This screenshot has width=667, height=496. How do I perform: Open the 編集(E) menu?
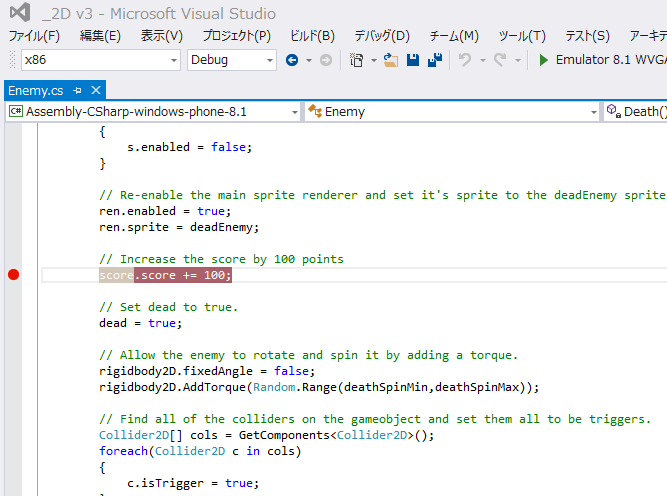pos(100,36)
